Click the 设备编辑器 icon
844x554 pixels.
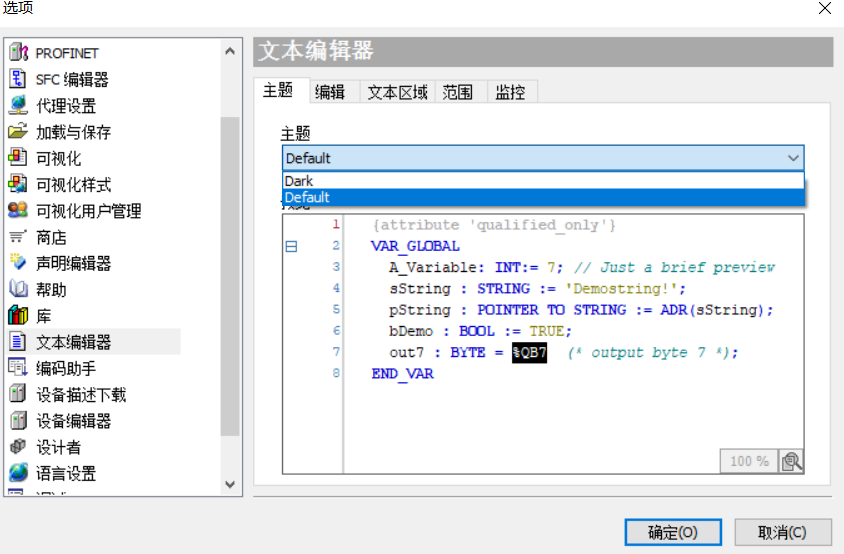tap(18, 420)
